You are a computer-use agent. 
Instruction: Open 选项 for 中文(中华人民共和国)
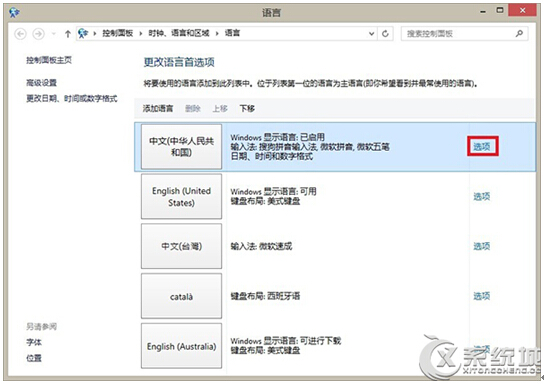(482, 147)
